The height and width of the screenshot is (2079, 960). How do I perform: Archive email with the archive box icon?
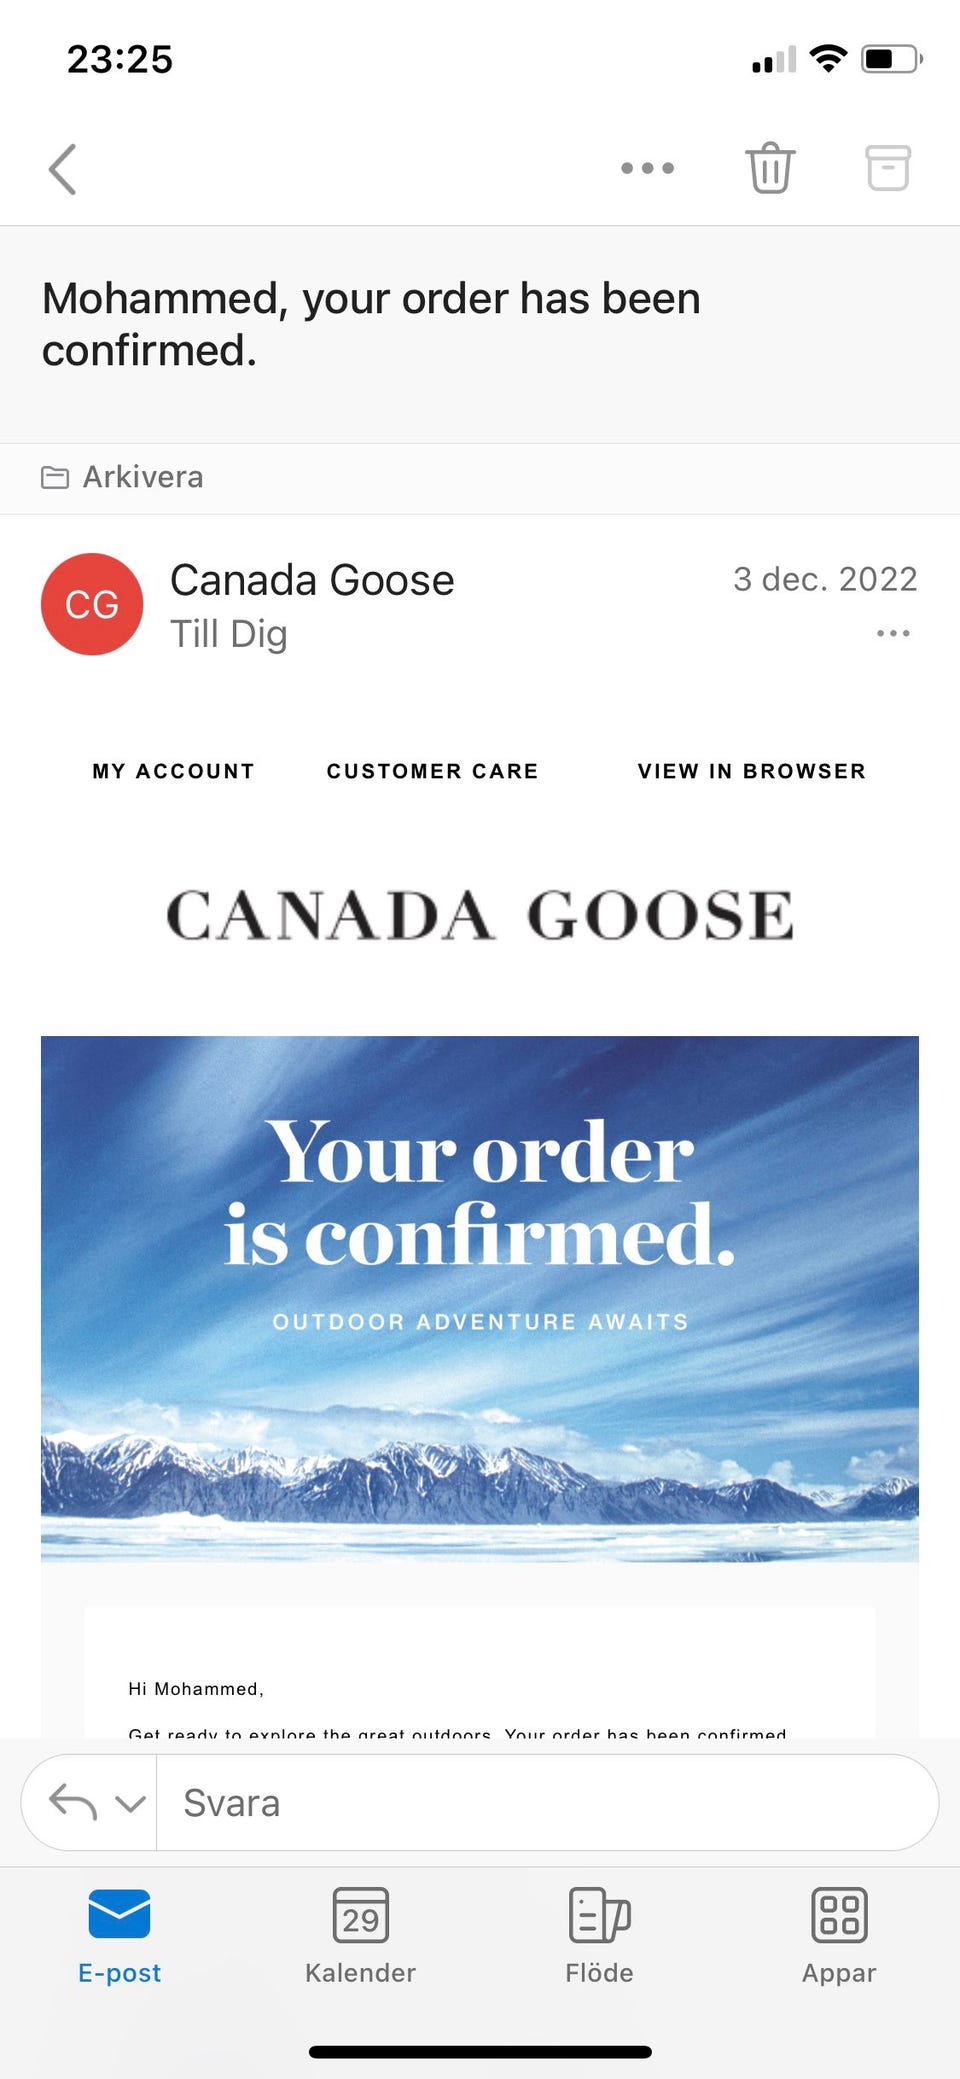coord(887,168)
